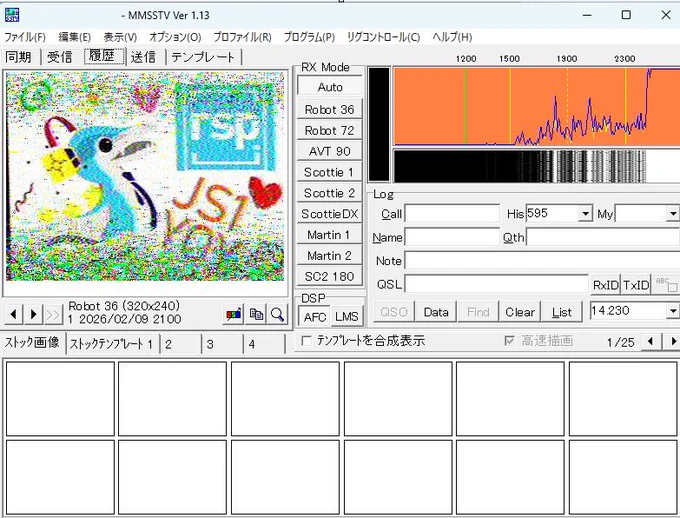Open the リグコントロール(C) menu
The image size is (680, 518).
(x=383, y=37)
